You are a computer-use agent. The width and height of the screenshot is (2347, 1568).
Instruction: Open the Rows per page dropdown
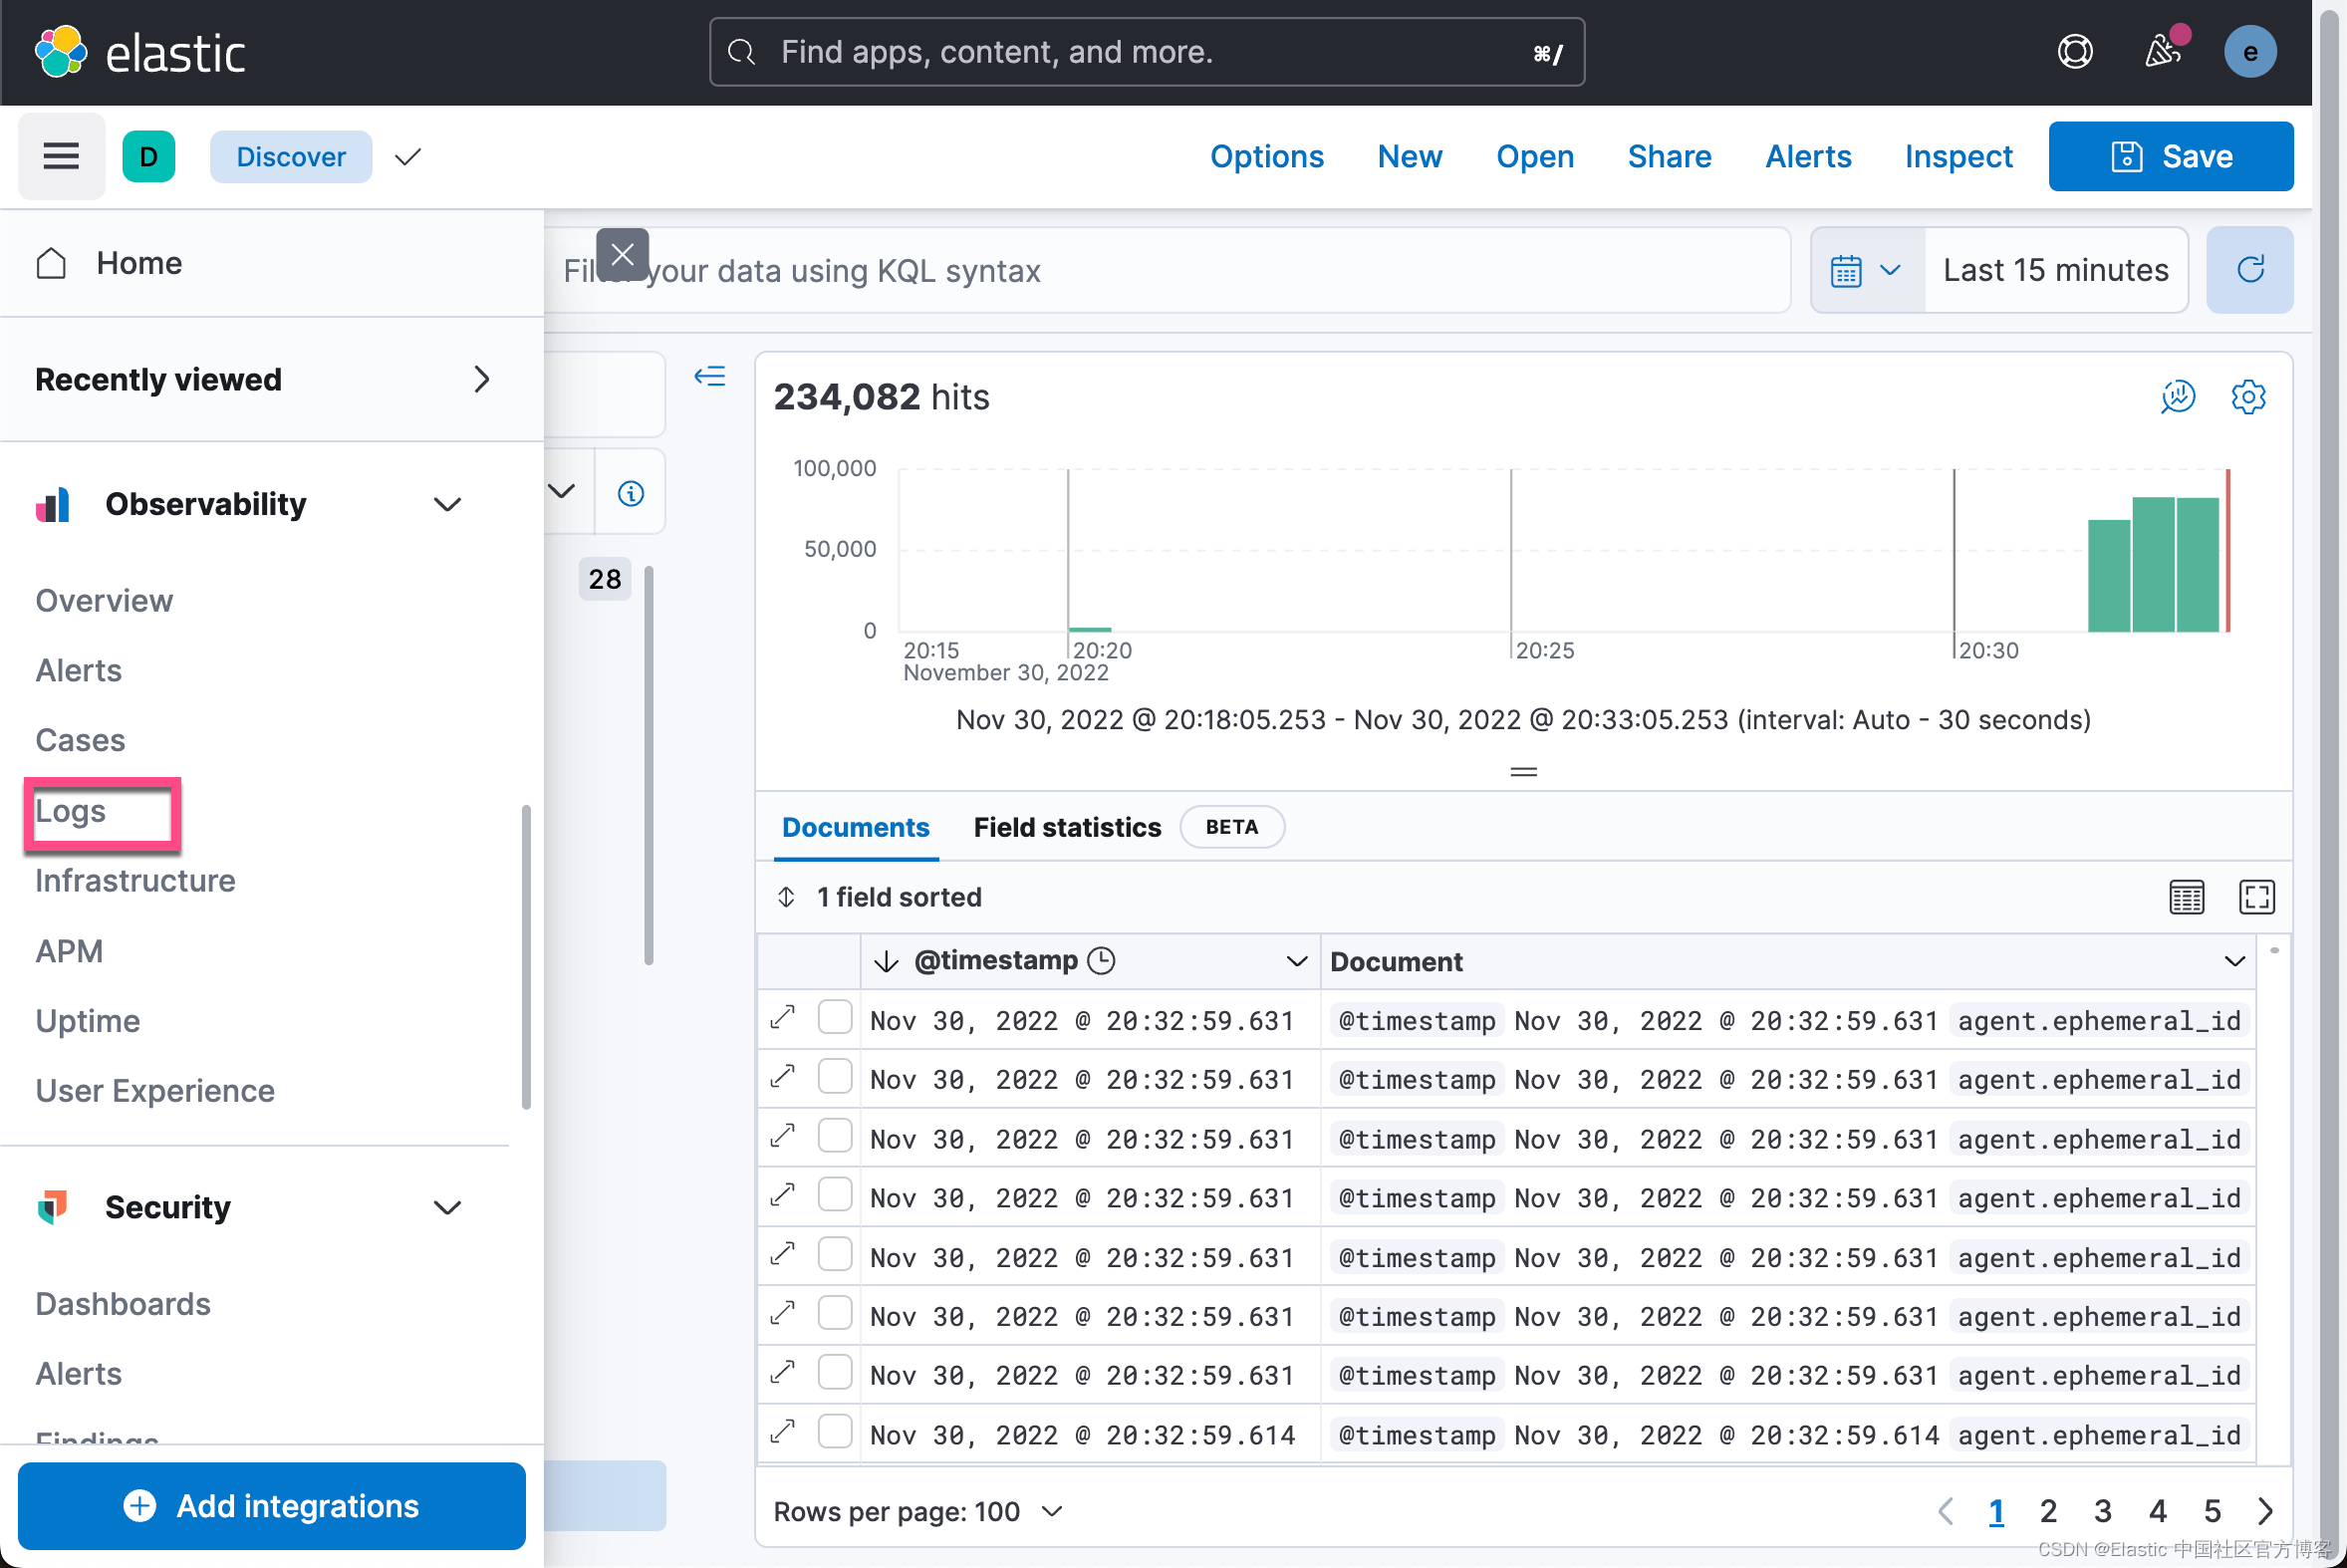917,1511
